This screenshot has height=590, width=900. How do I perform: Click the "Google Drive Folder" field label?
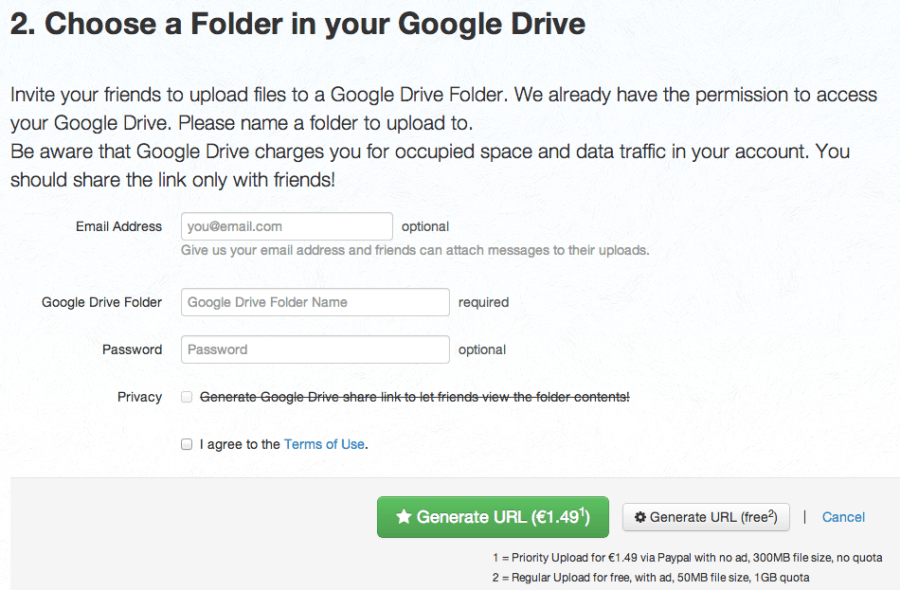click(101, 302)
